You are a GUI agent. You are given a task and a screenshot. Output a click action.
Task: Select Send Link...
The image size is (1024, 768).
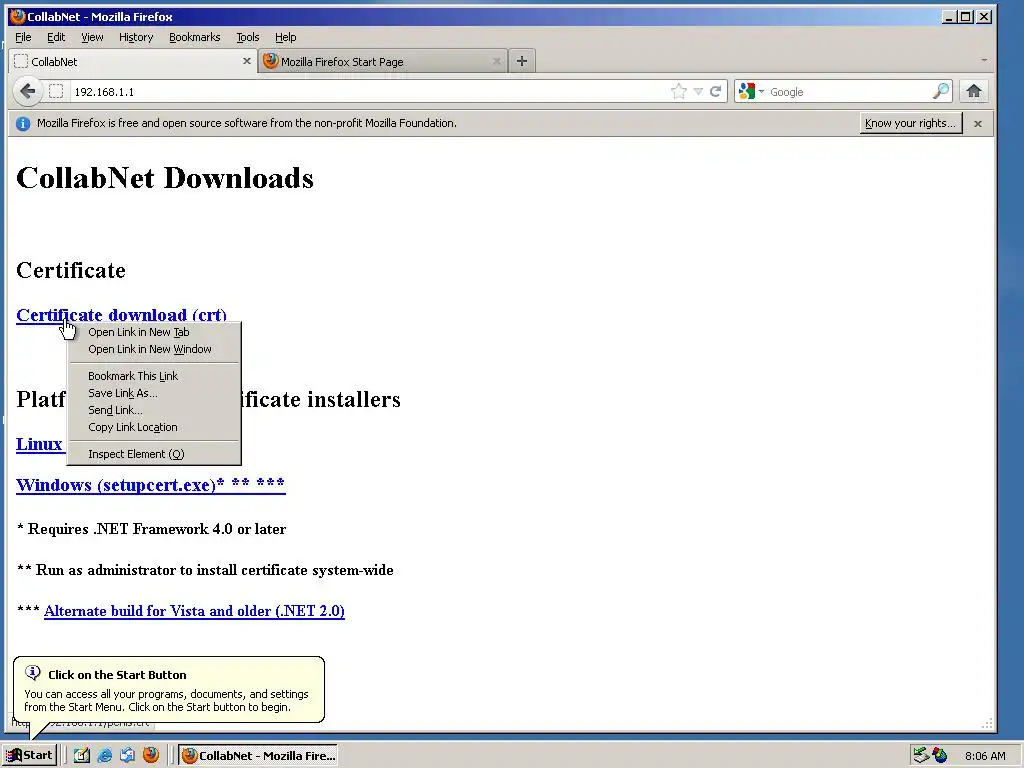[154, 409]
